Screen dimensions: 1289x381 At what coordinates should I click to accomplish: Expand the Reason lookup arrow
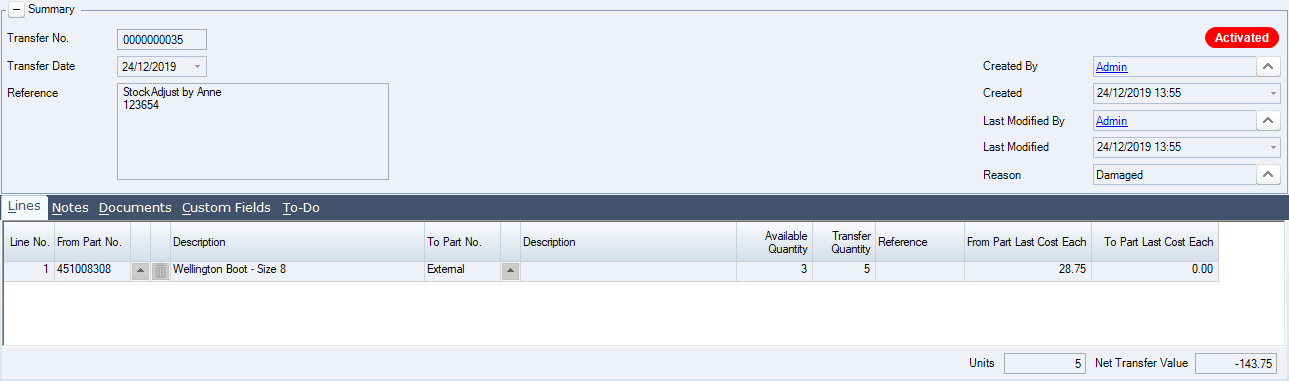point(1267,175)
